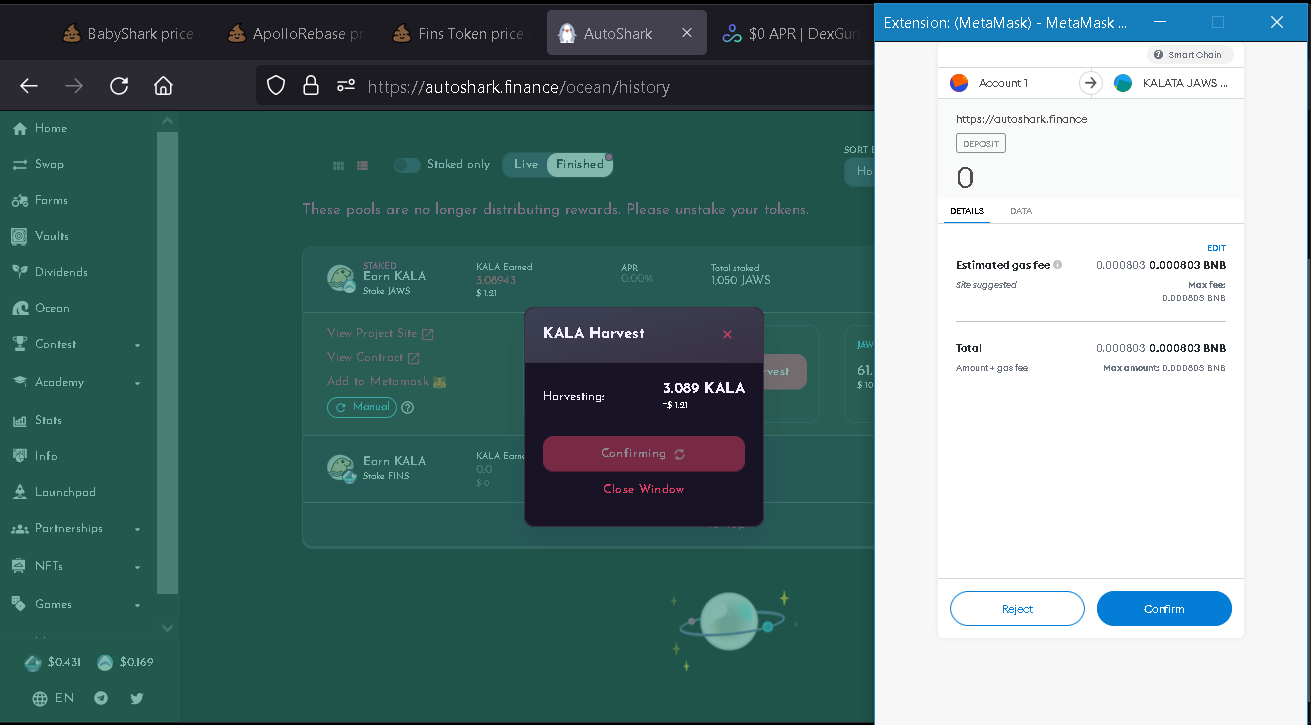1311x725 pixels.
Task: Click the browser home icon
Action: [x=164, y=86]
